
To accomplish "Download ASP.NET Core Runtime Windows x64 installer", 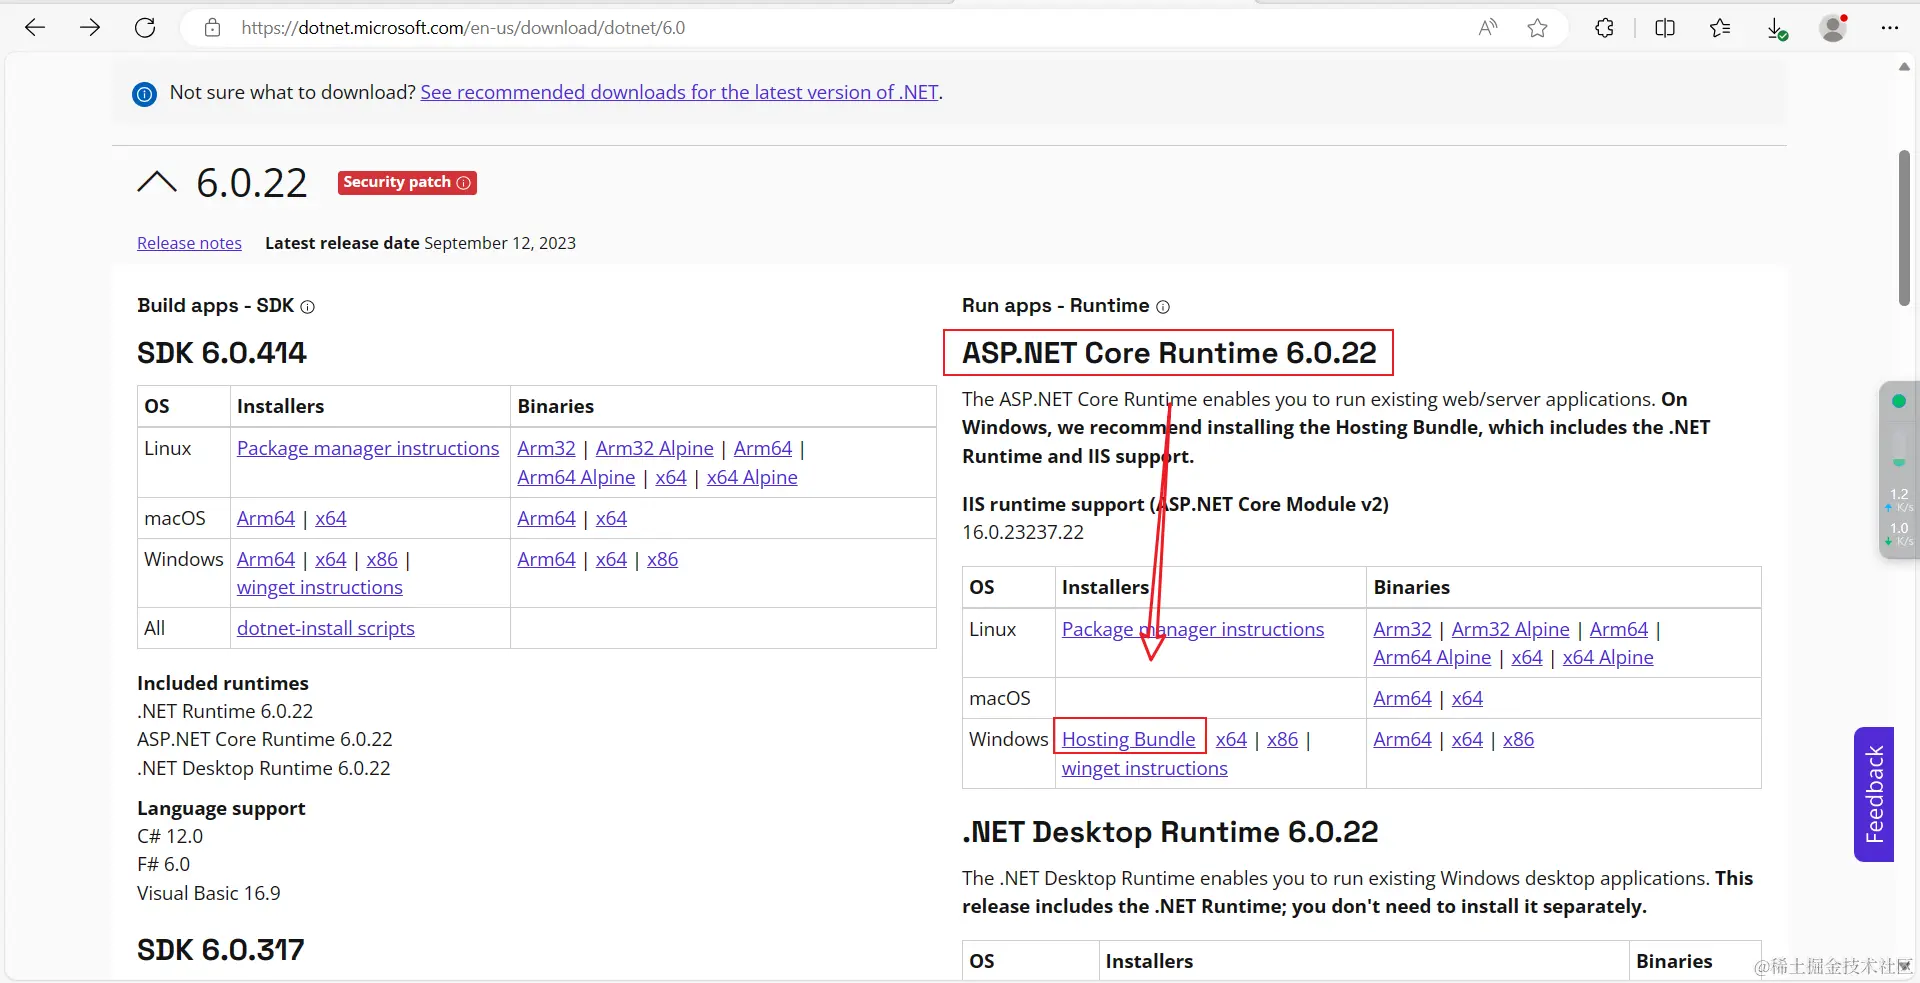I will (1231, 739).
